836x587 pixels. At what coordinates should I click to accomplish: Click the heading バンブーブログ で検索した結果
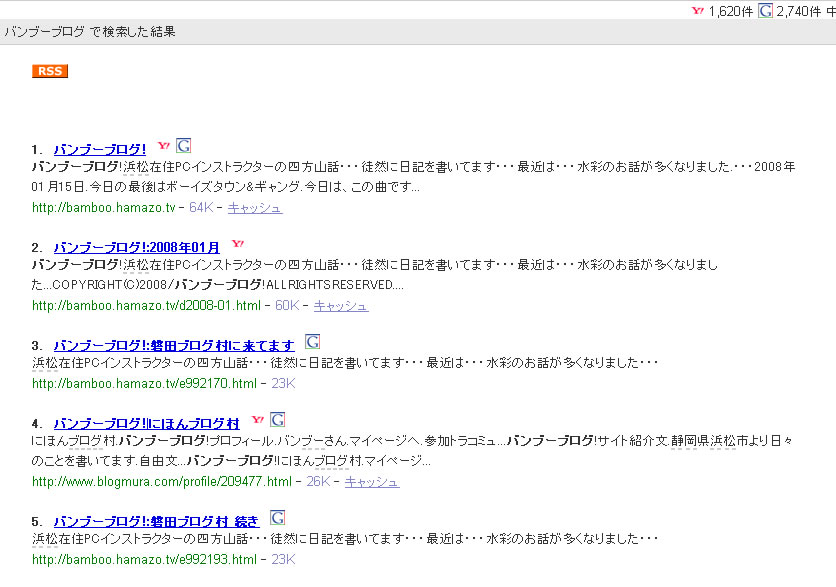pyautogui.click(x=90, y=31)
